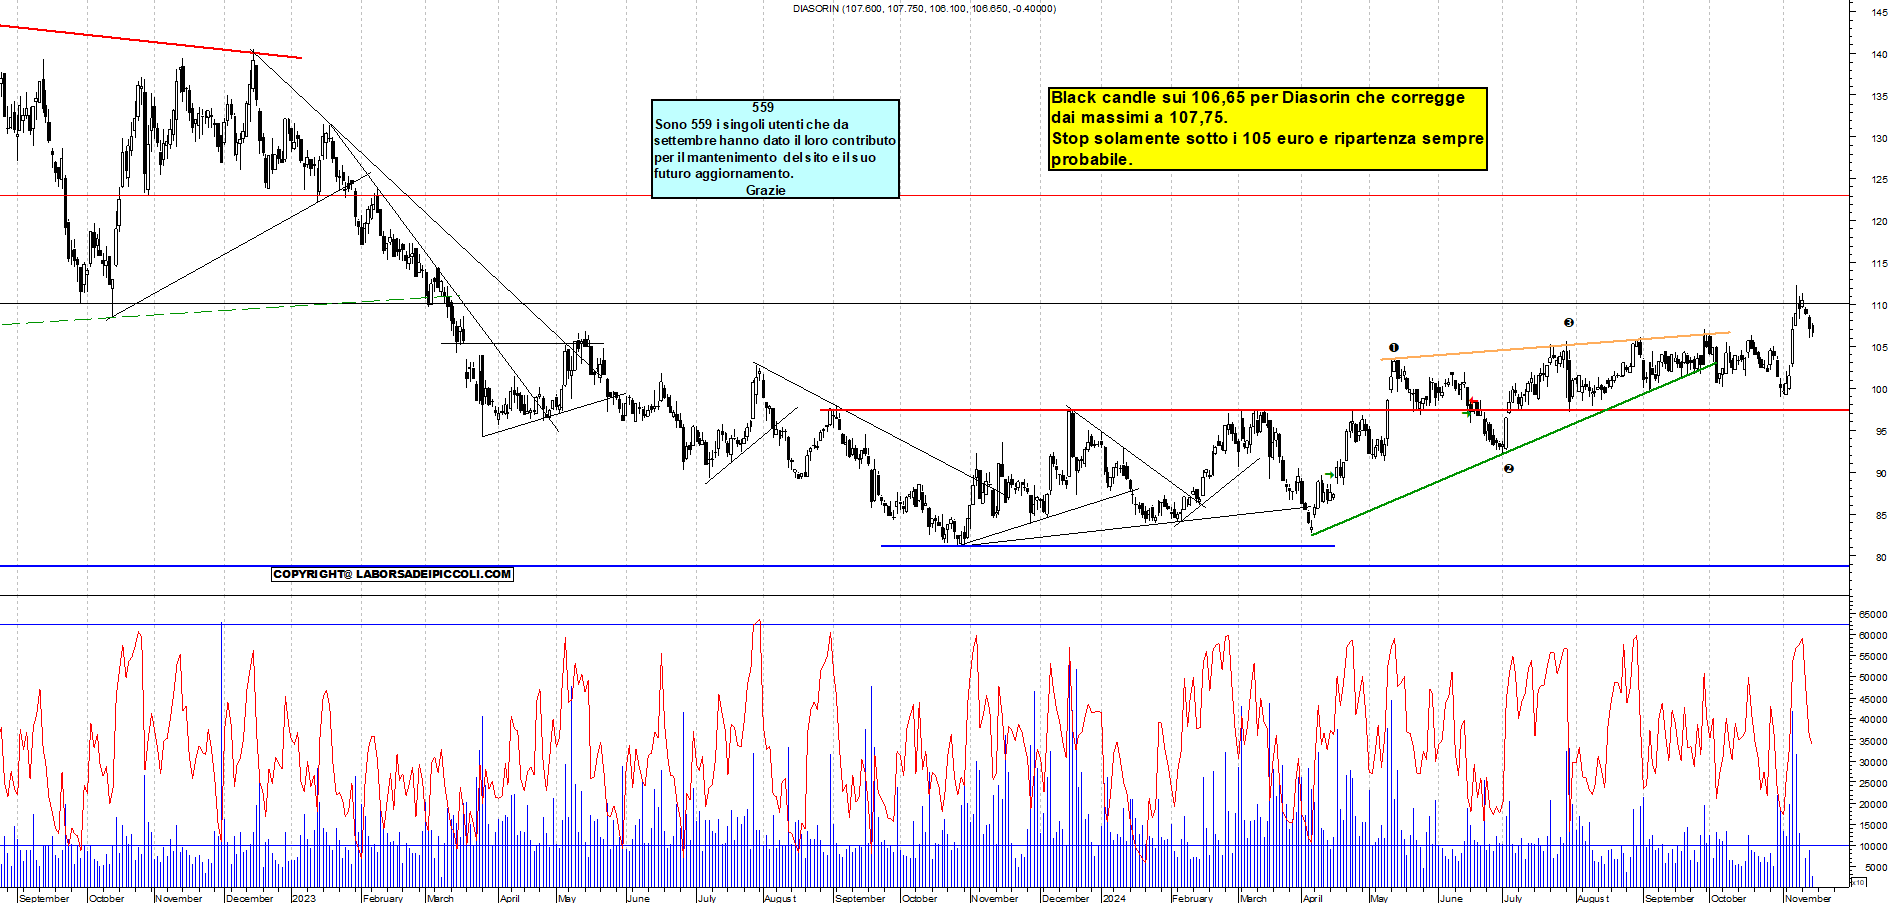
Task: Click the 60000 volume axis label
Action: 1873,636
